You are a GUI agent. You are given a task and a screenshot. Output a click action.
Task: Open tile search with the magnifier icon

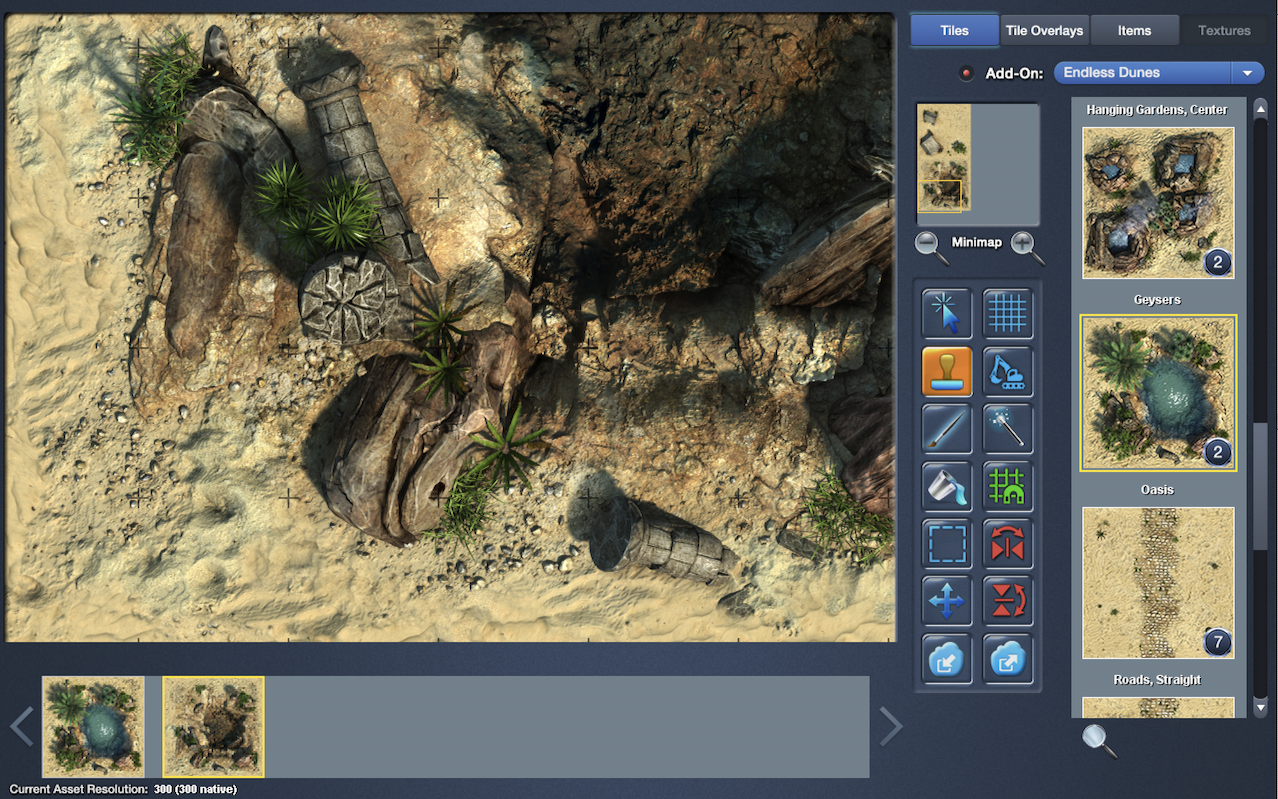(x=1099, y=740)
